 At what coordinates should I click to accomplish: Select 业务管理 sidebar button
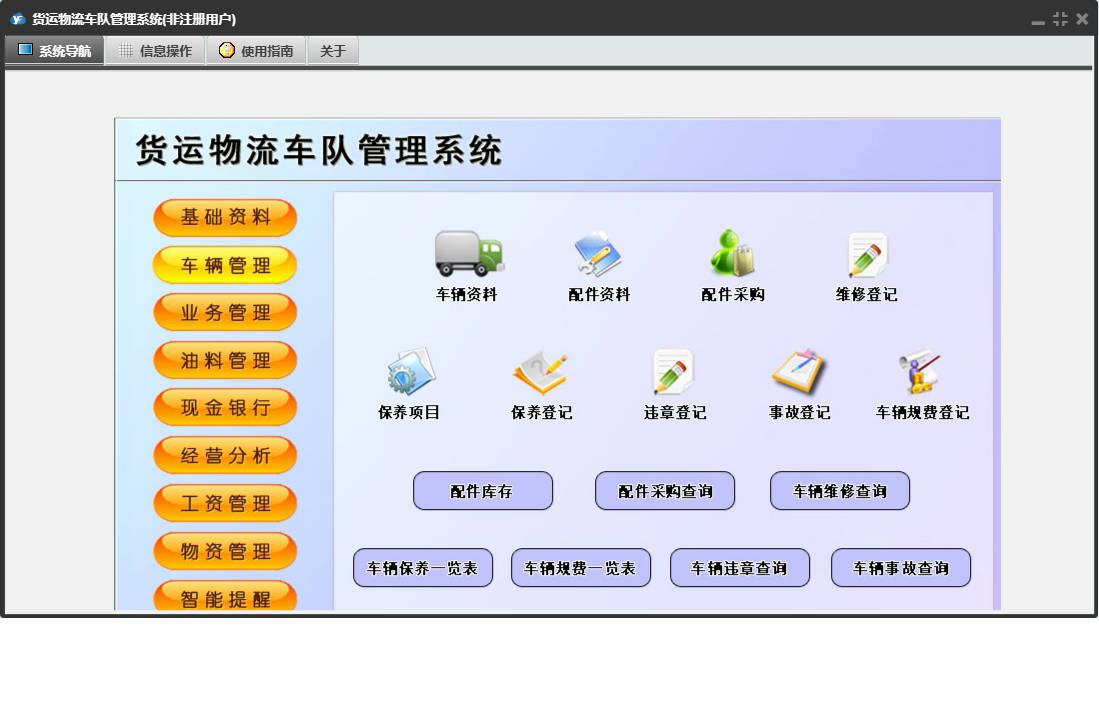click(225, 312)
